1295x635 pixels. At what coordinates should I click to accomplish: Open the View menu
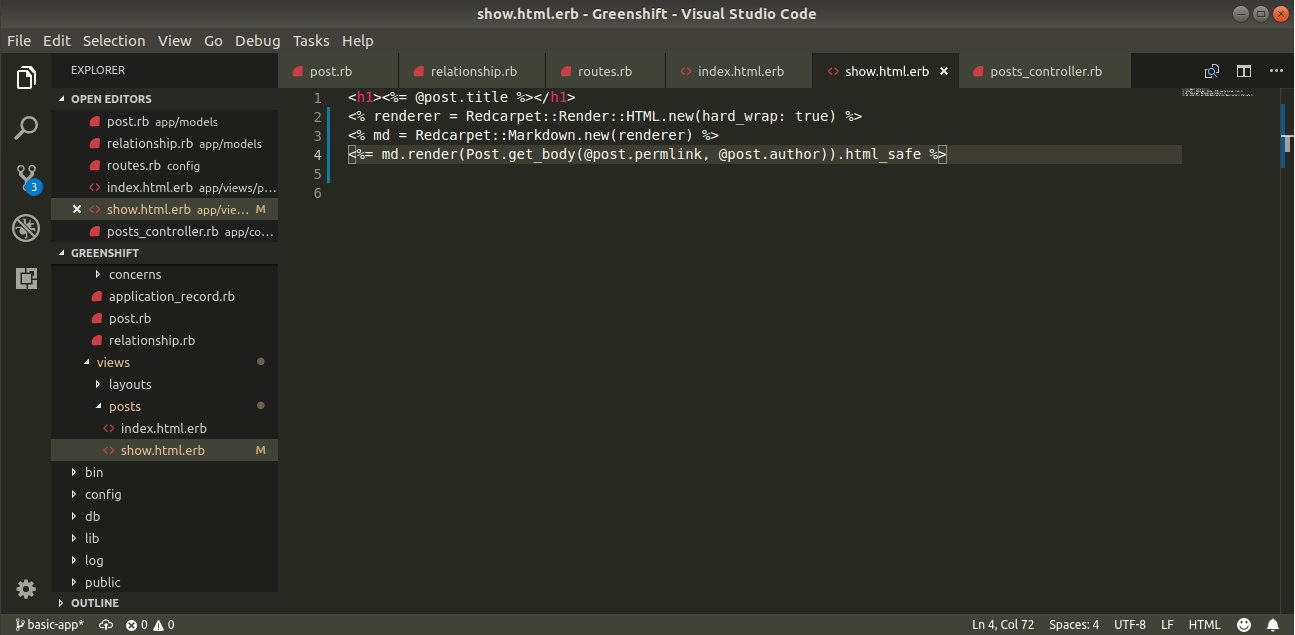click(174, 41)
